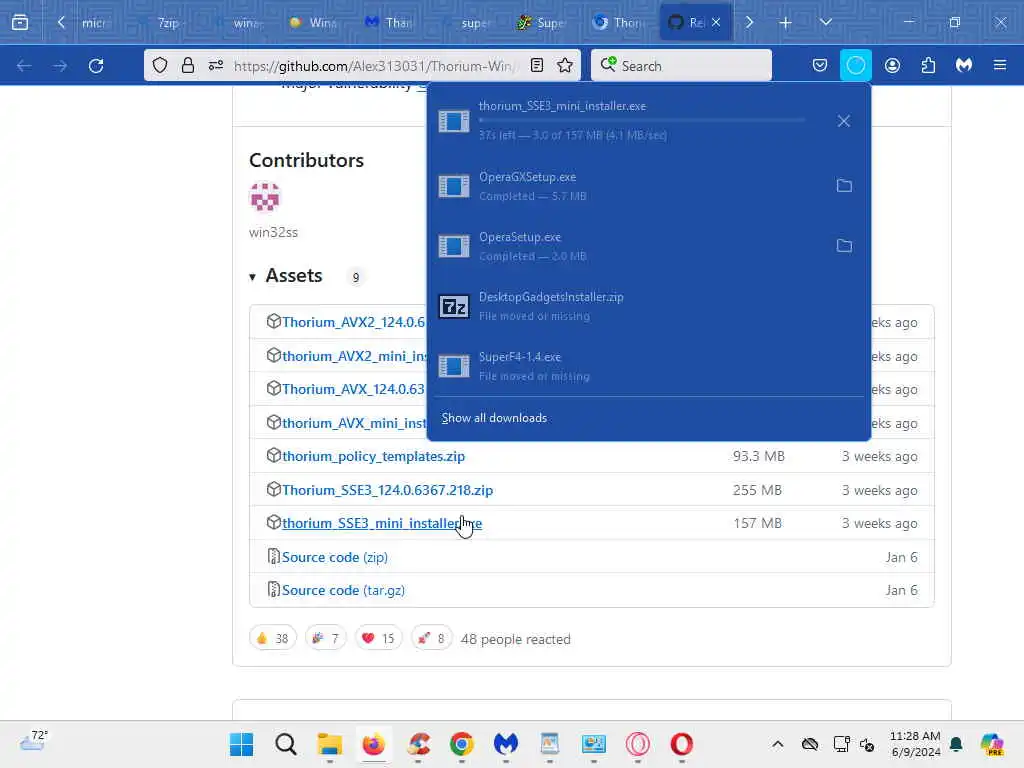Open OperaSetup.exe from downloads list
Viewport: 1024px width, 768px height.
tap(627, 246)
